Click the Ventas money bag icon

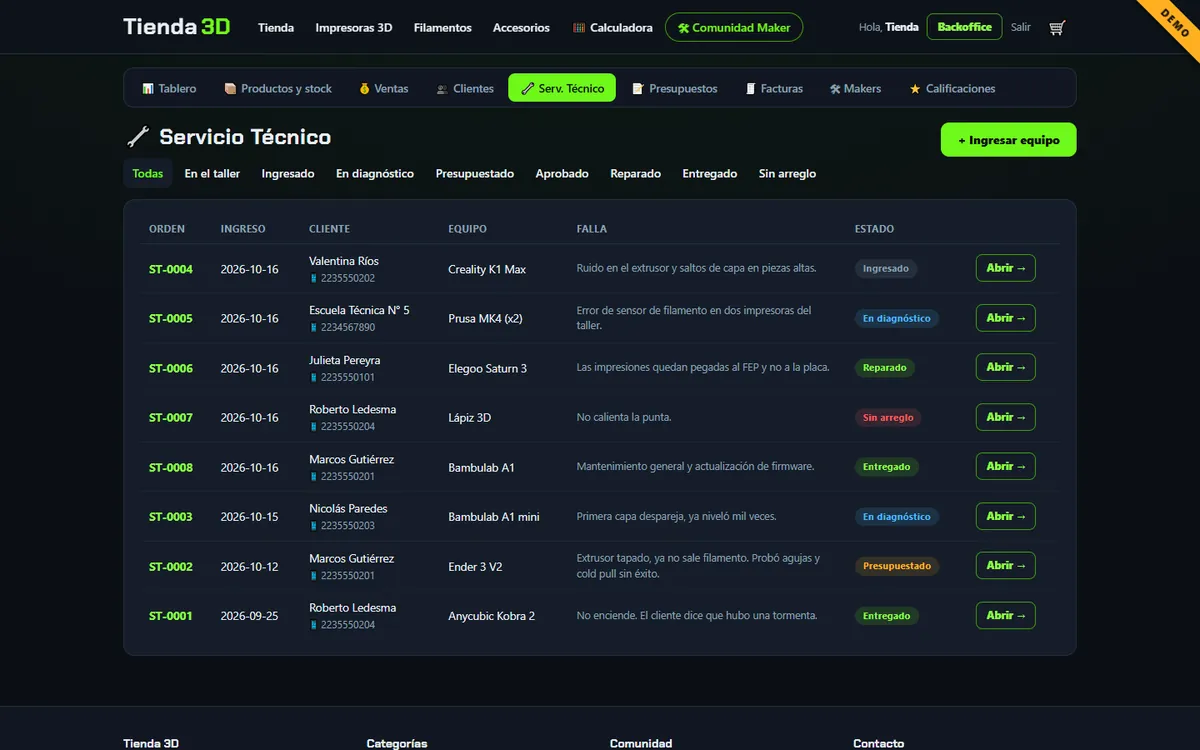pos(365,88)
